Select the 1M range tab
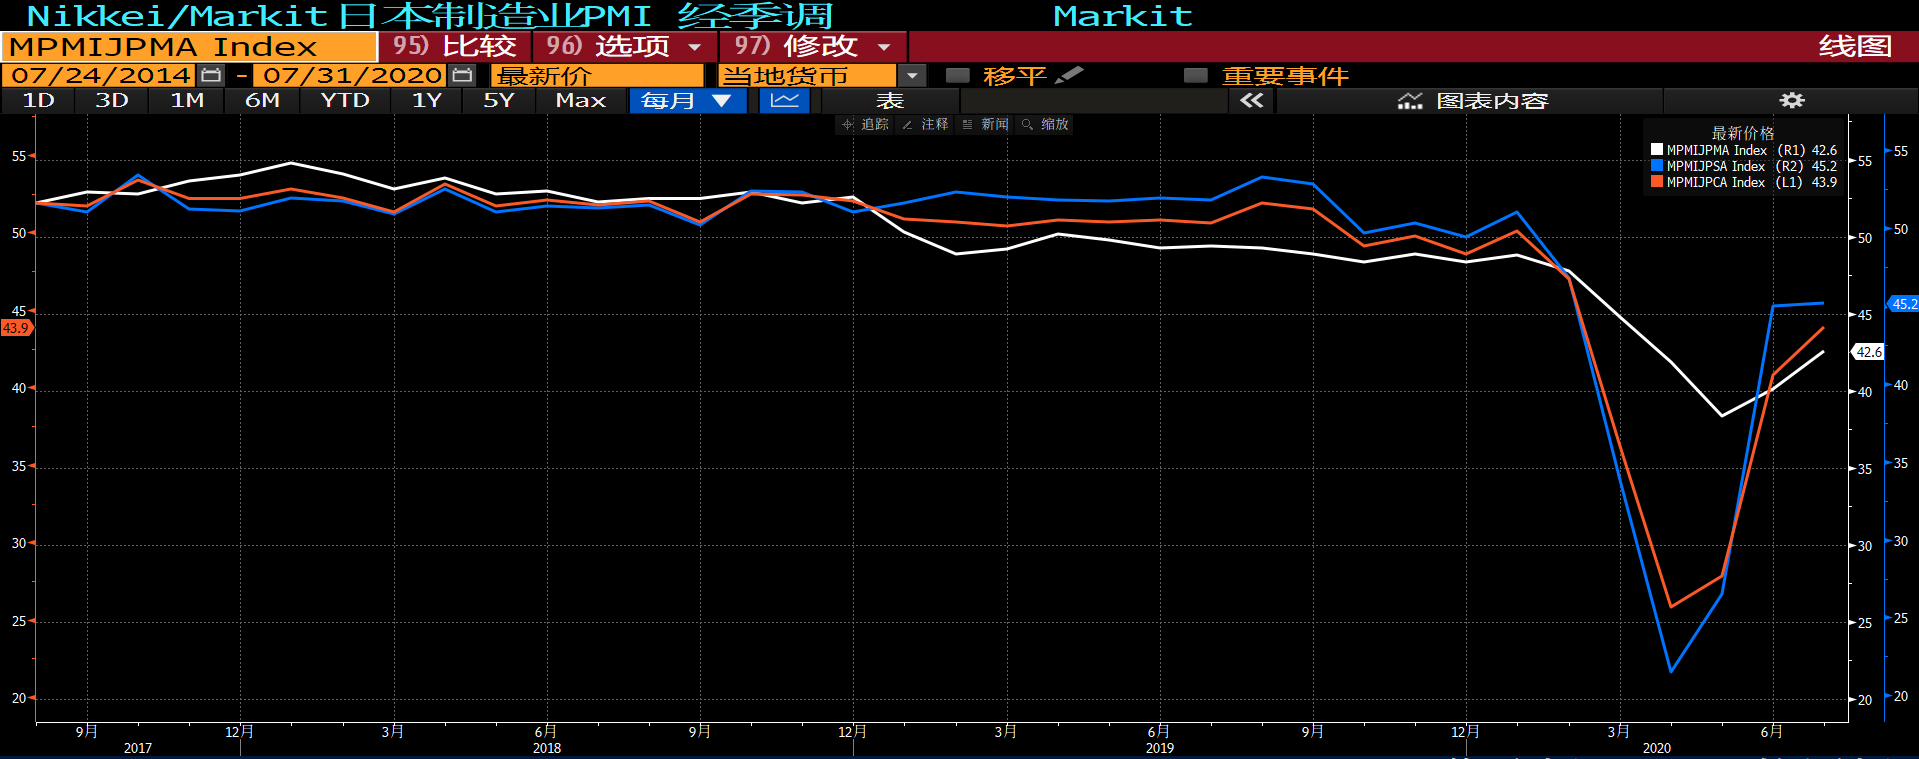This screenshot has height=759, width=1919. pyautogui.click(x=187, y=100)
